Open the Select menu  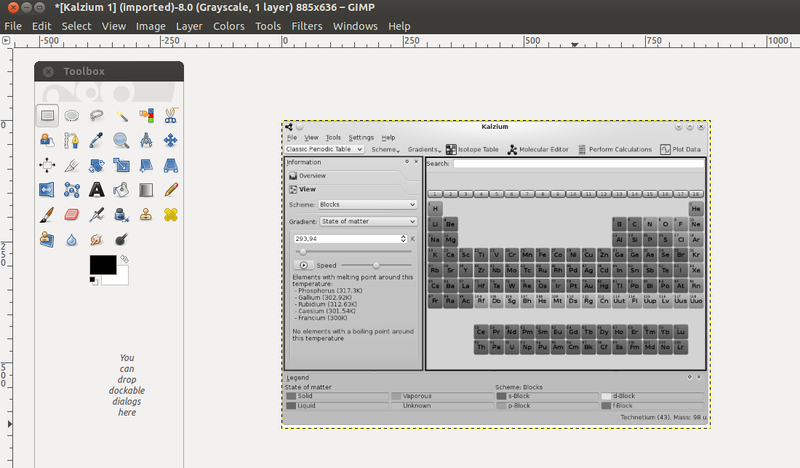(x=77, y=26)
